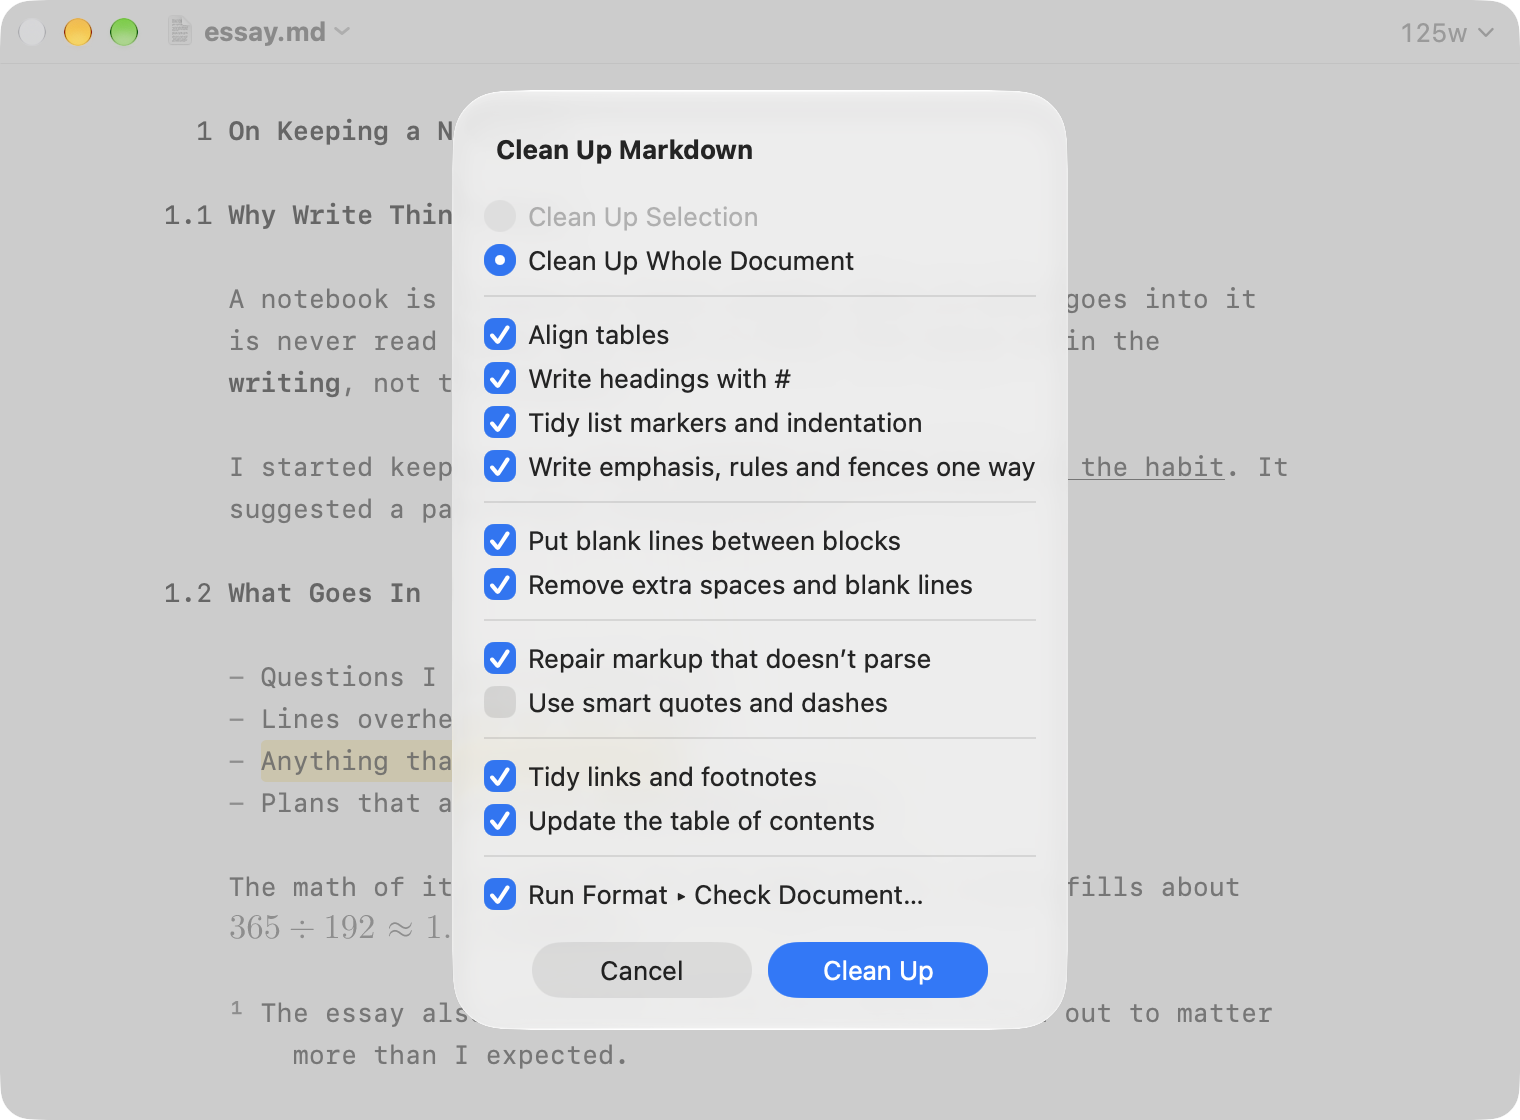Image resolution: width=1520 pixels, height=1120 pixels.
Task: Enable Use smart quotes and dashes
Action: pyautogui.click(x=500, y=702)
